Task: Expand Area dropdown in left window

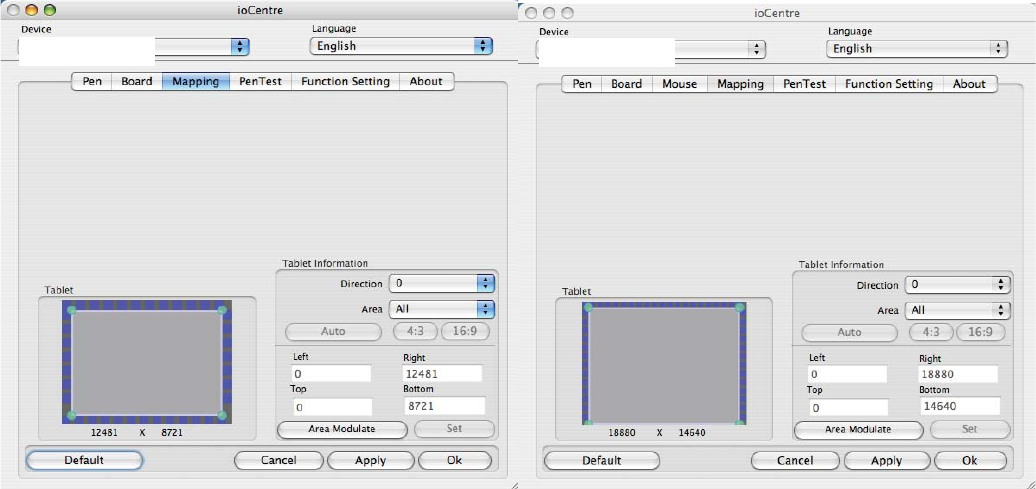Action: (x=442, y=309)
